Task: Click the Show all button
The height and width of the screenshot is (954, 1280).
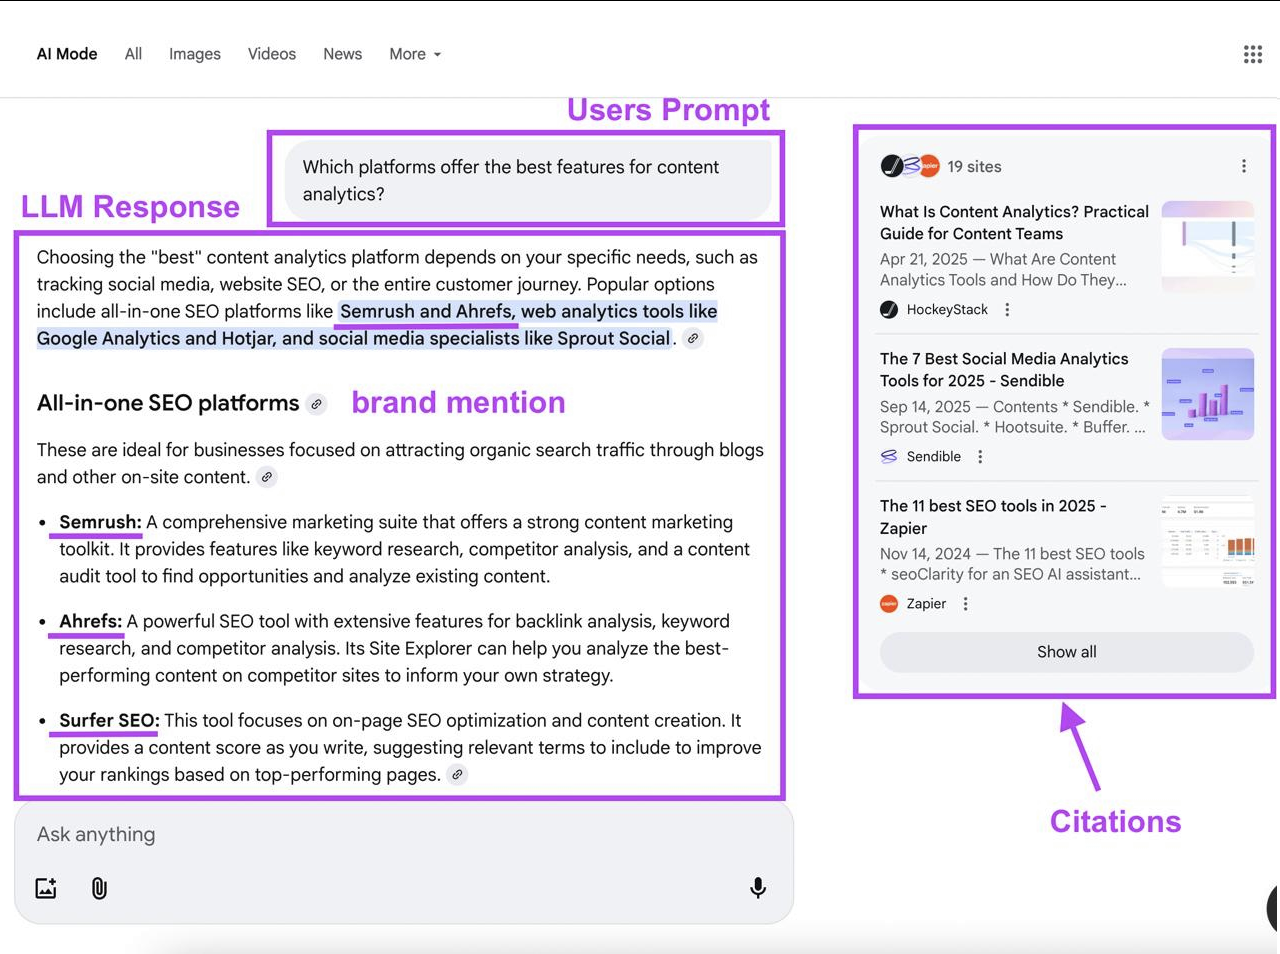Action: click(x=1066, y=652)
